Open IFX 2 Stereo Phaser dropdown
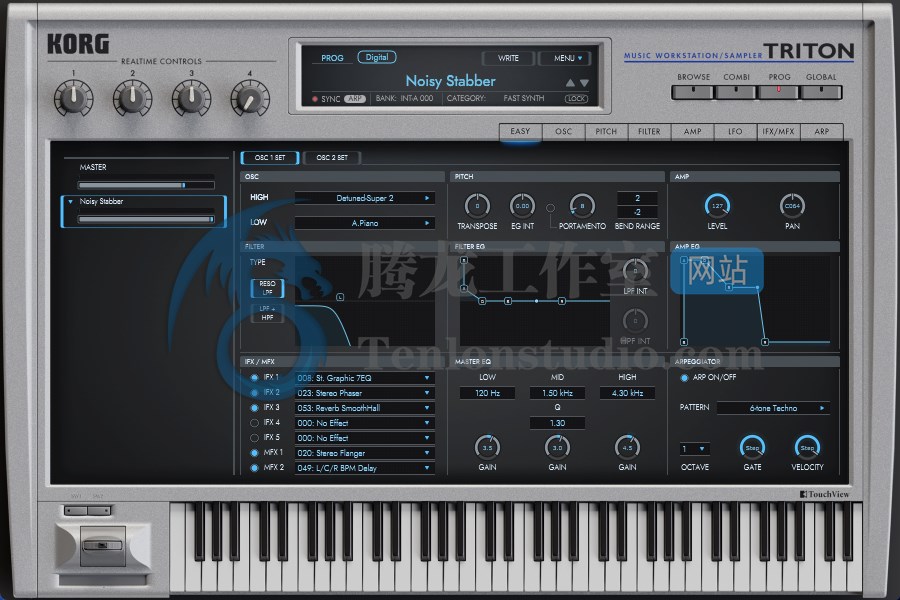Image resolution: width=900 pixels, height=600 pixels. pos(364,393)
